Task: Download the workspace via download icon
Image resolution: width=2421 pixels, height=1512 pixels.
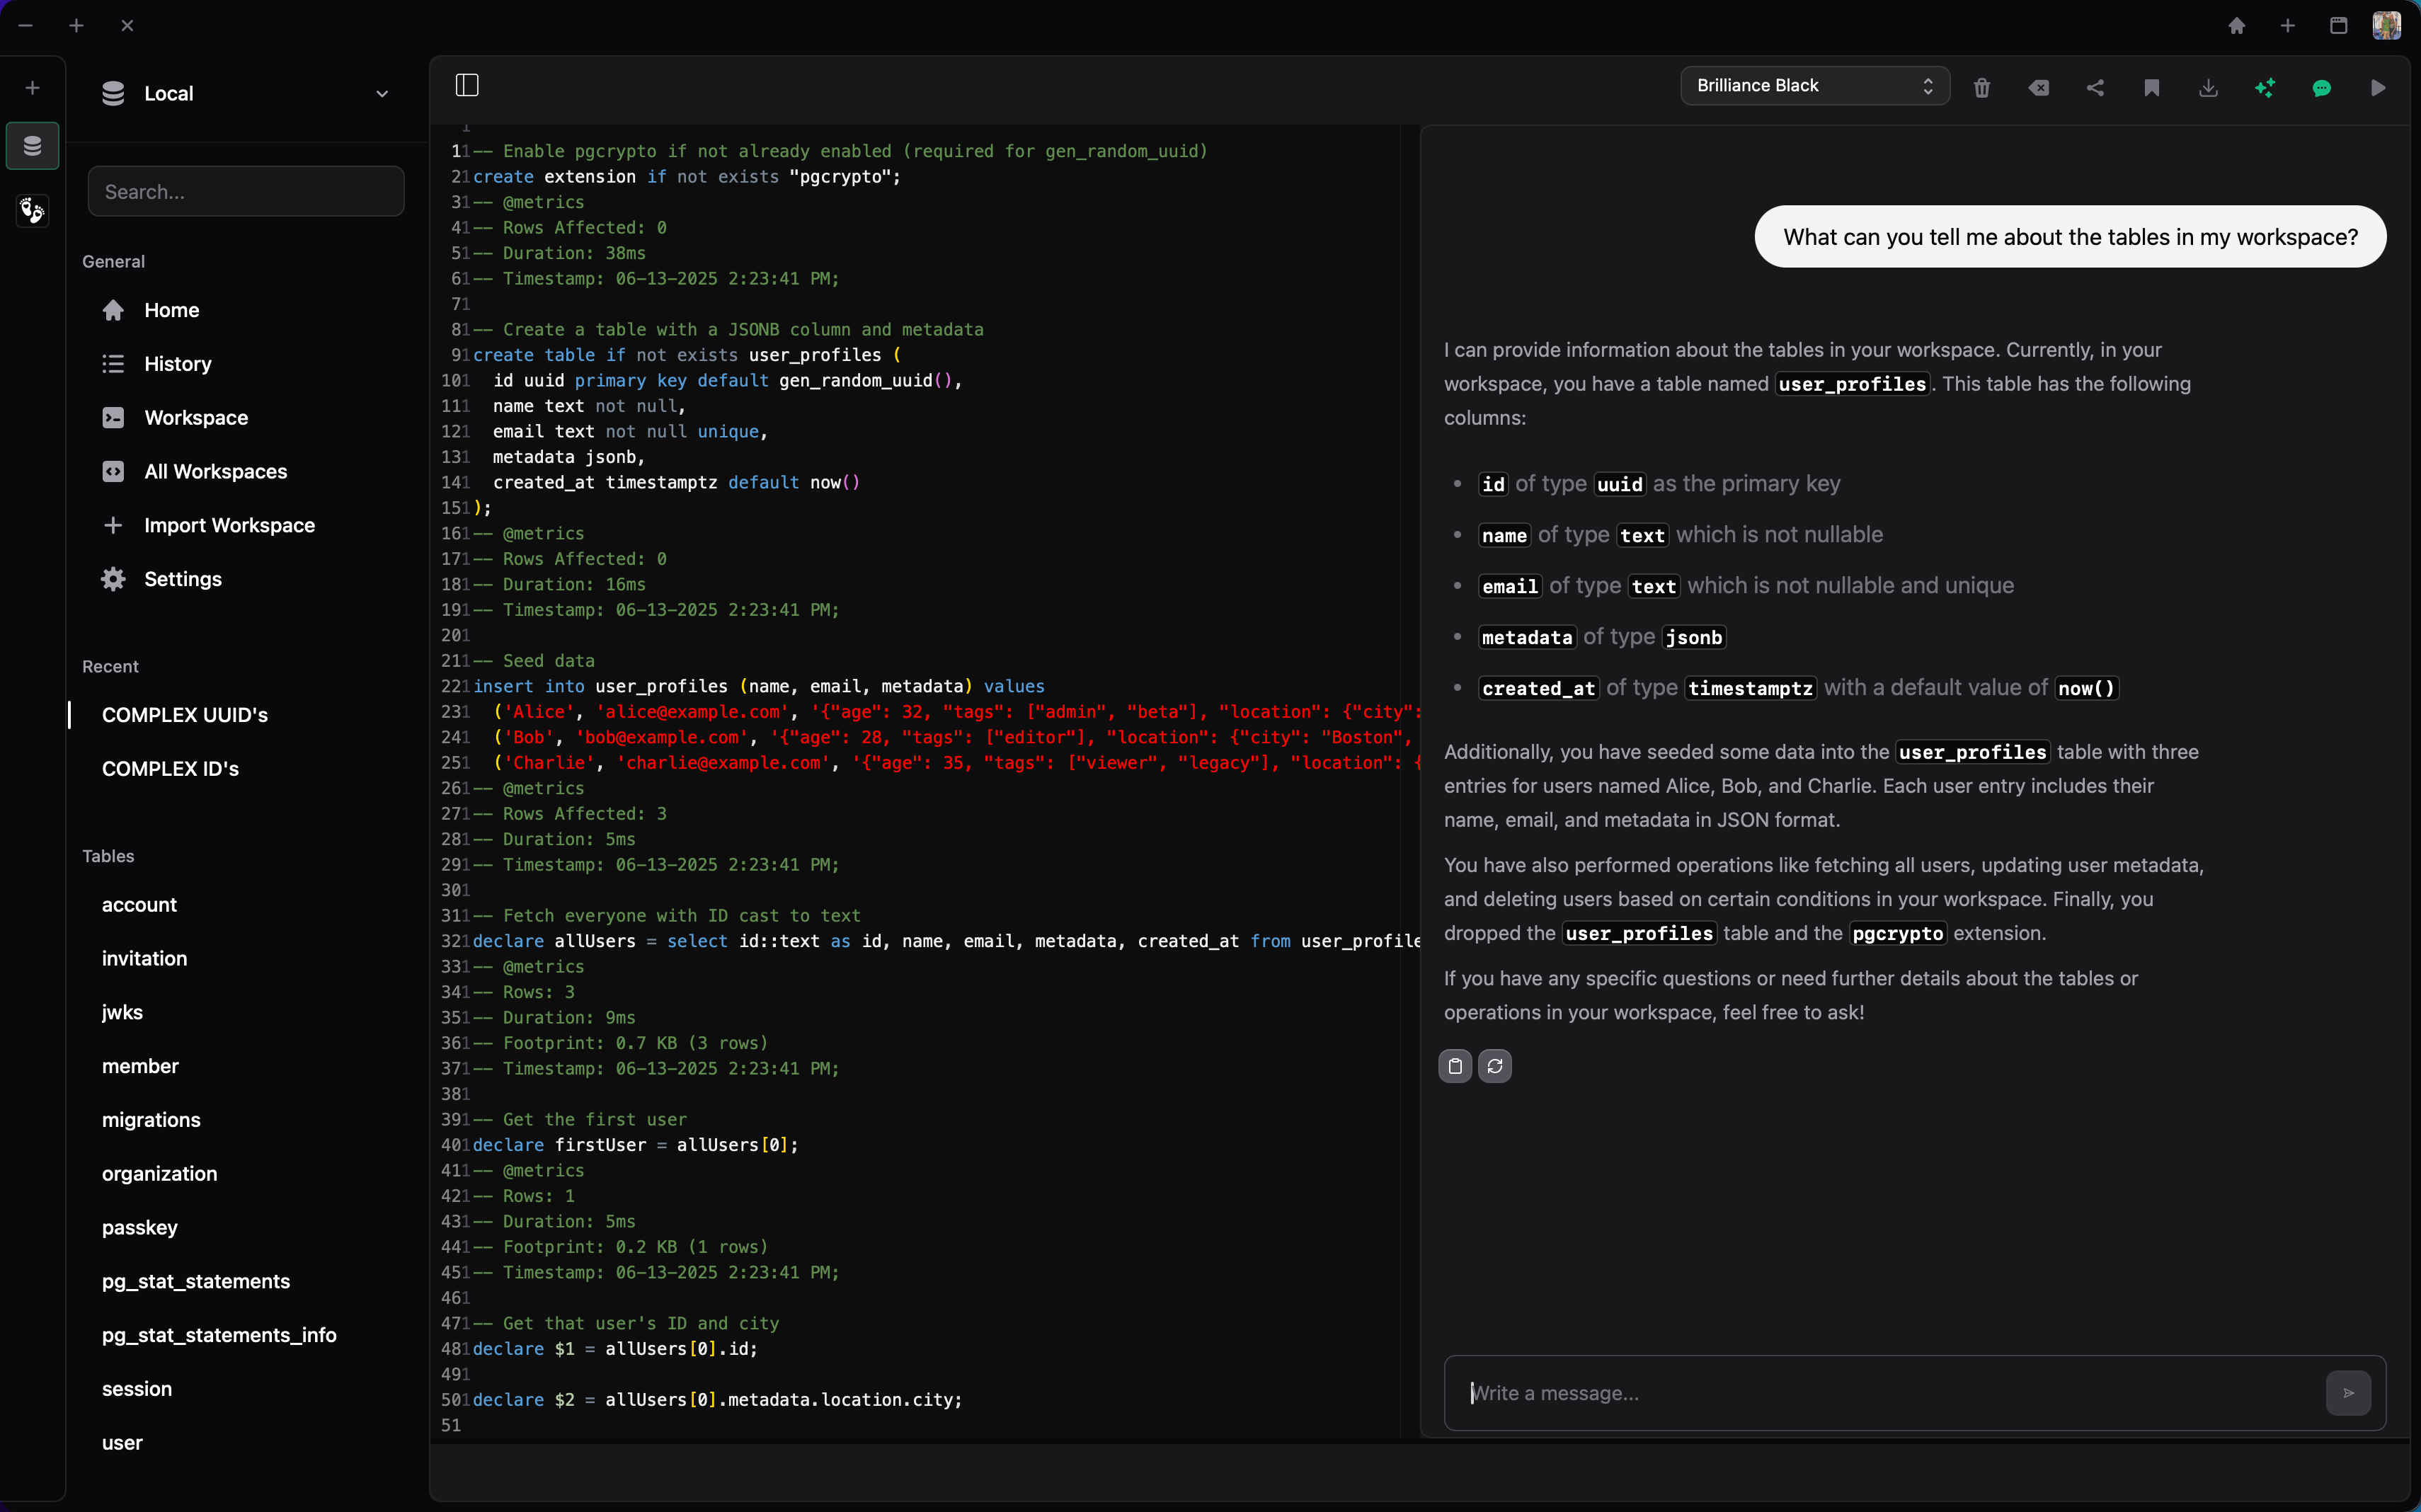Action: coord(2208,88)
